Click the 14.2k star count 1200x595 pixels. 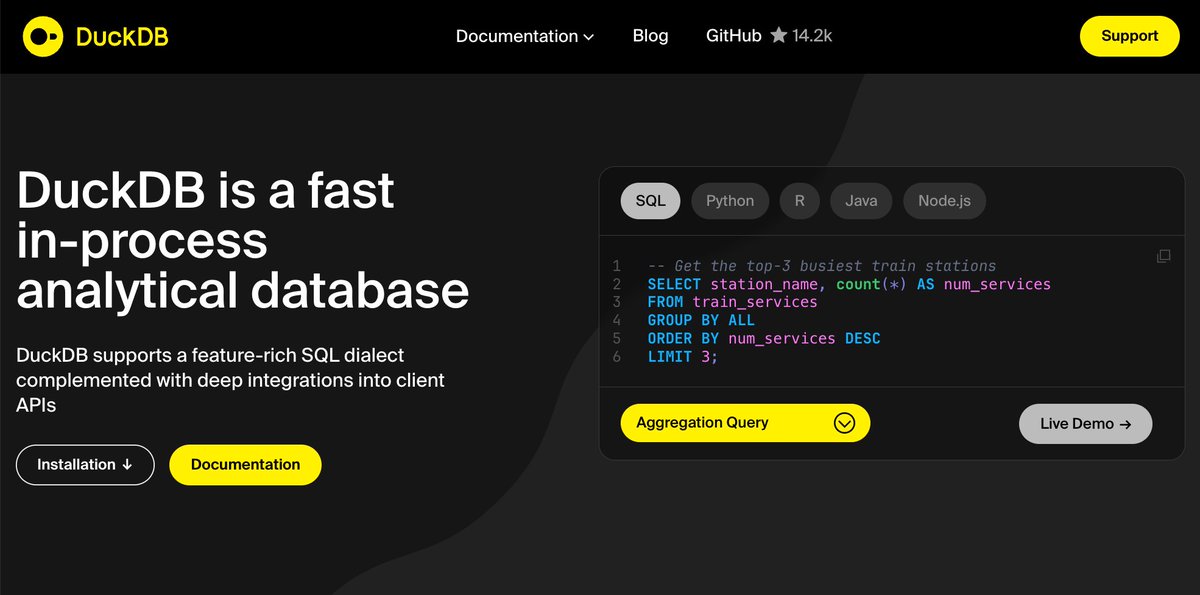point(812,36)
